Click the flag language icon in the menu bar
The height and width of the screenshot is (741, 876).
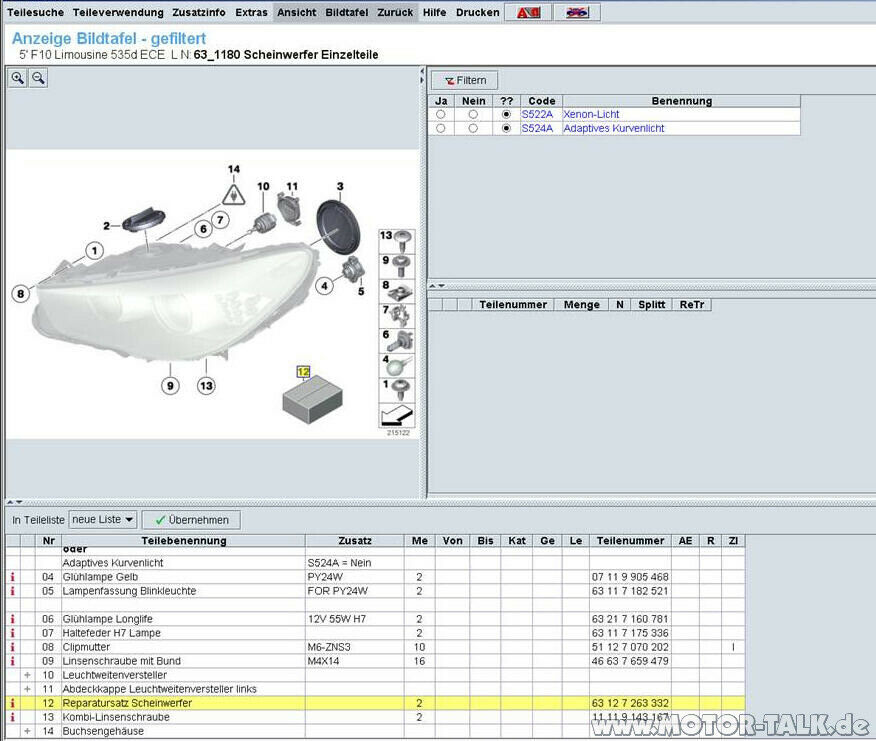[577, 12]
